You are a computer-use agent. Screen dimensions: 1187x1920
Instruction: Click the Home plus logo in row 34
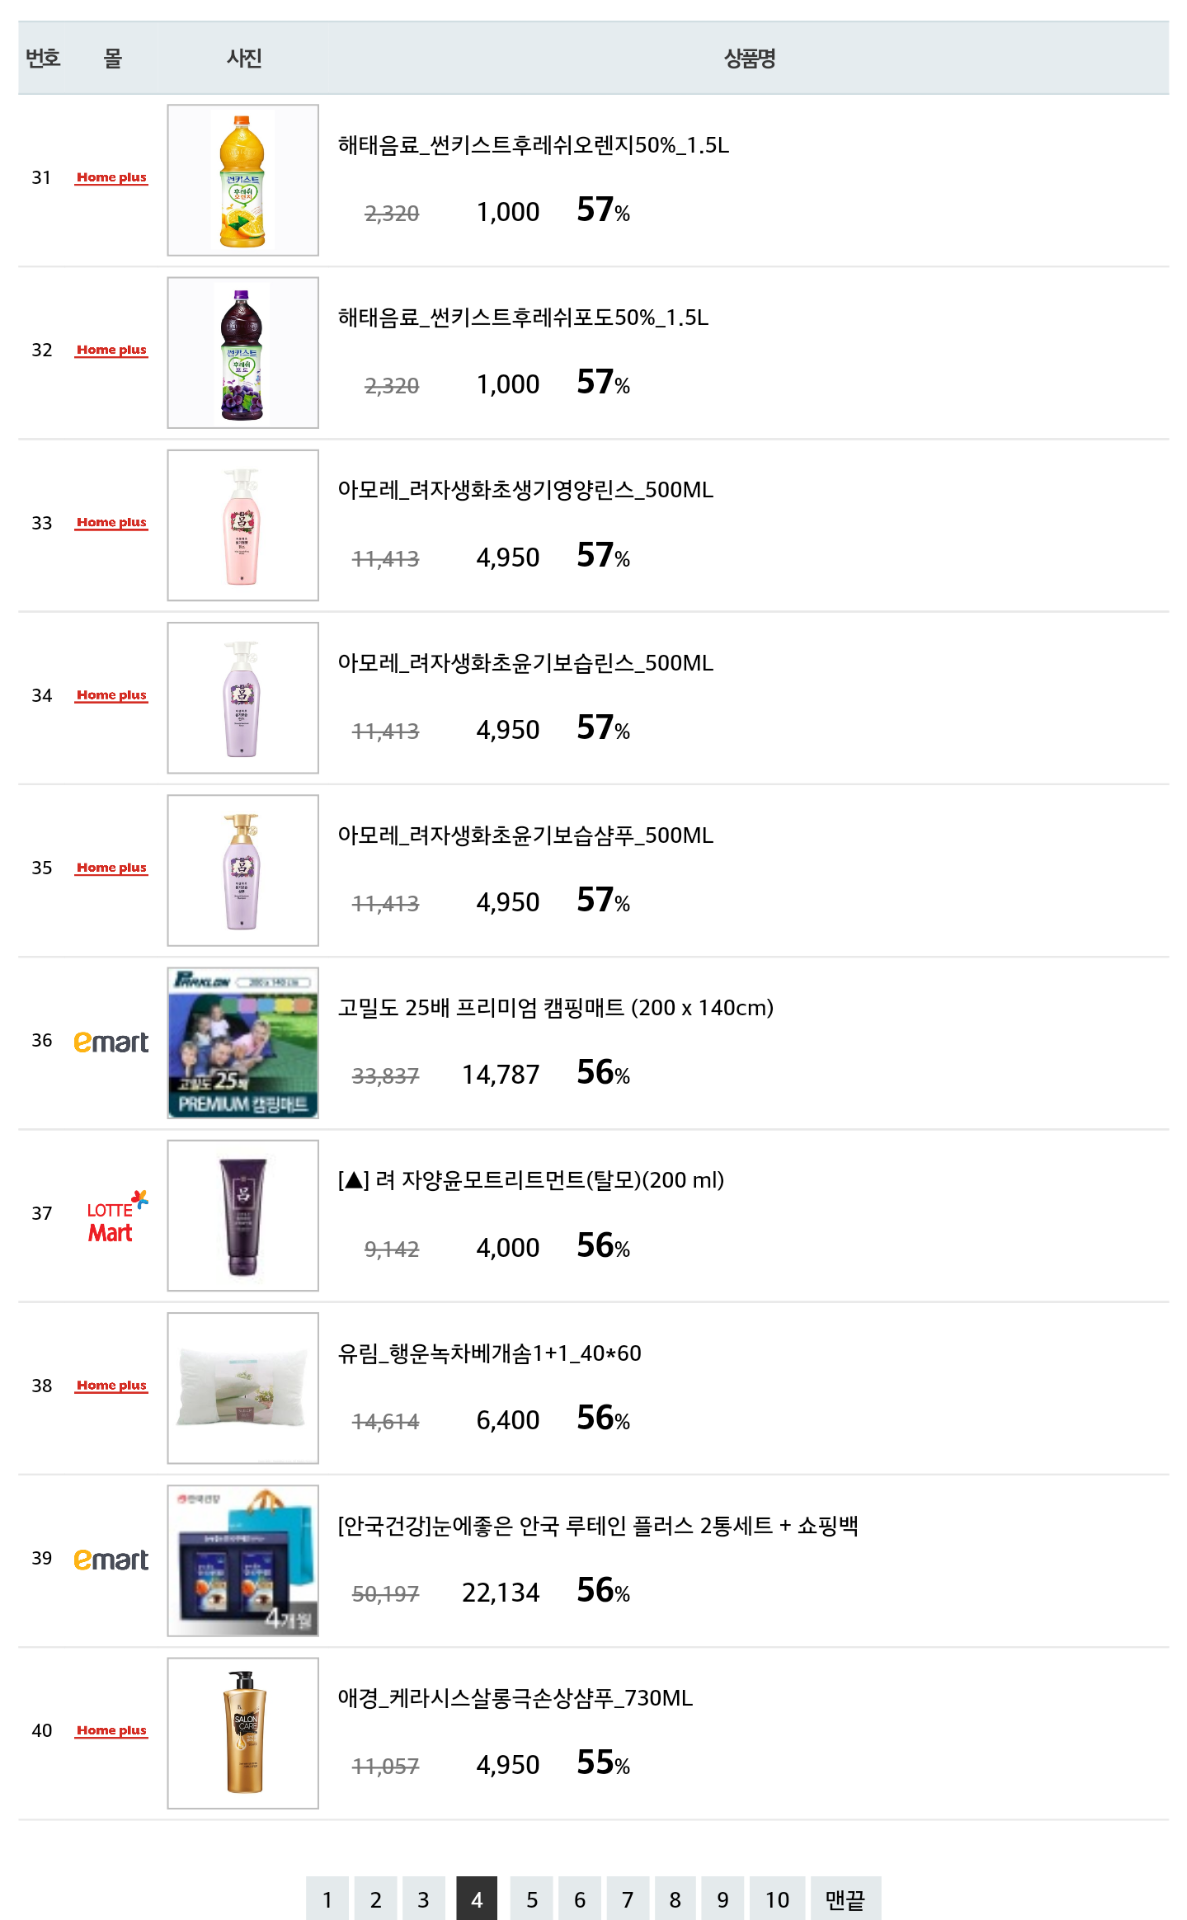pyautogui.click(x=111, y=696)
